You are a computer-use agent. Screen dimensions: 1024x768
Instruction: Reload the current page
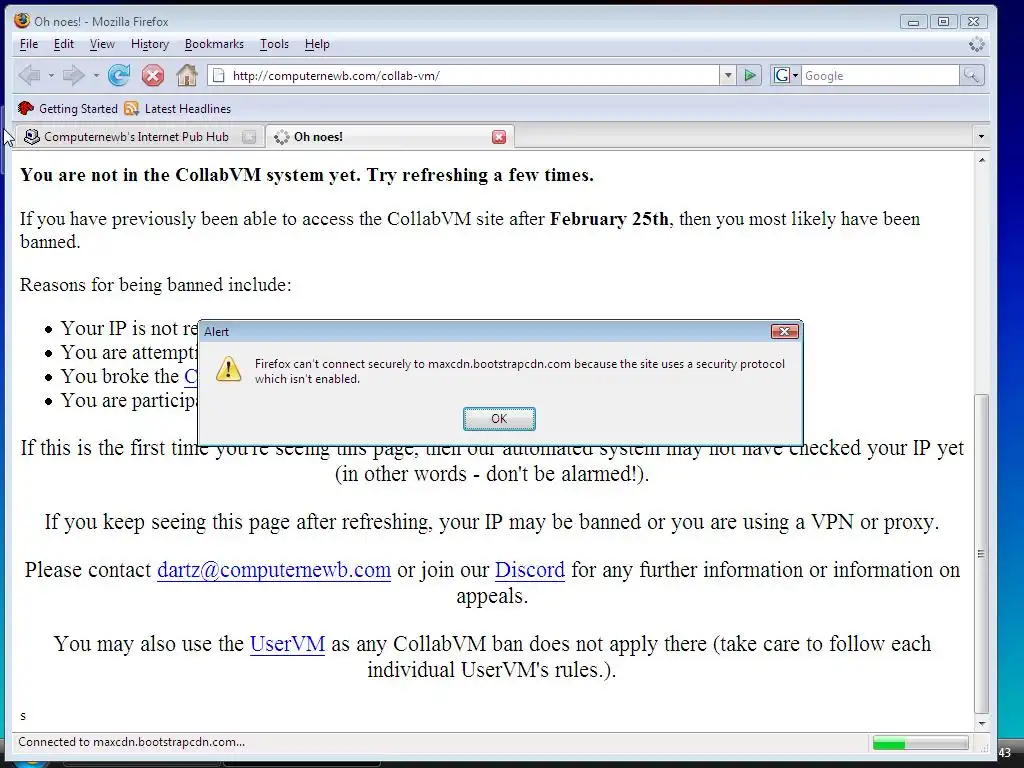pyautogui.click(x=119, y=76)
